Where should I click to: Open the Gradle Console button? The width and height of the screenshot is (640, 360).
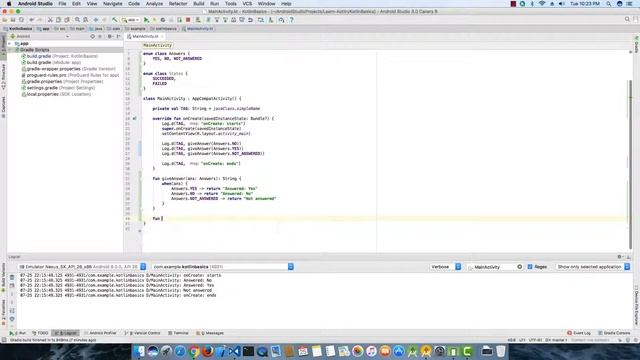[614, 333]
